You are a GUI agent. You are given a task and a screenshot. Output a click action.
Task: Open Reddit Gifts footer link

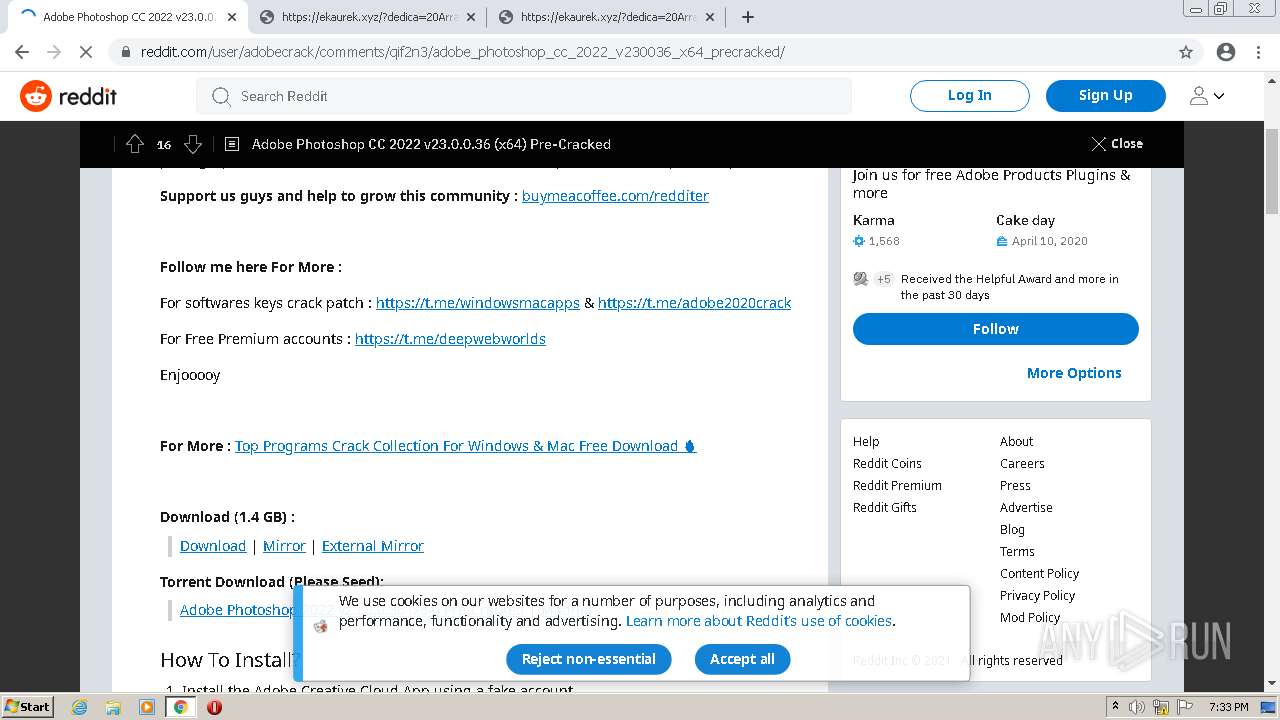(x=885, y=507)
